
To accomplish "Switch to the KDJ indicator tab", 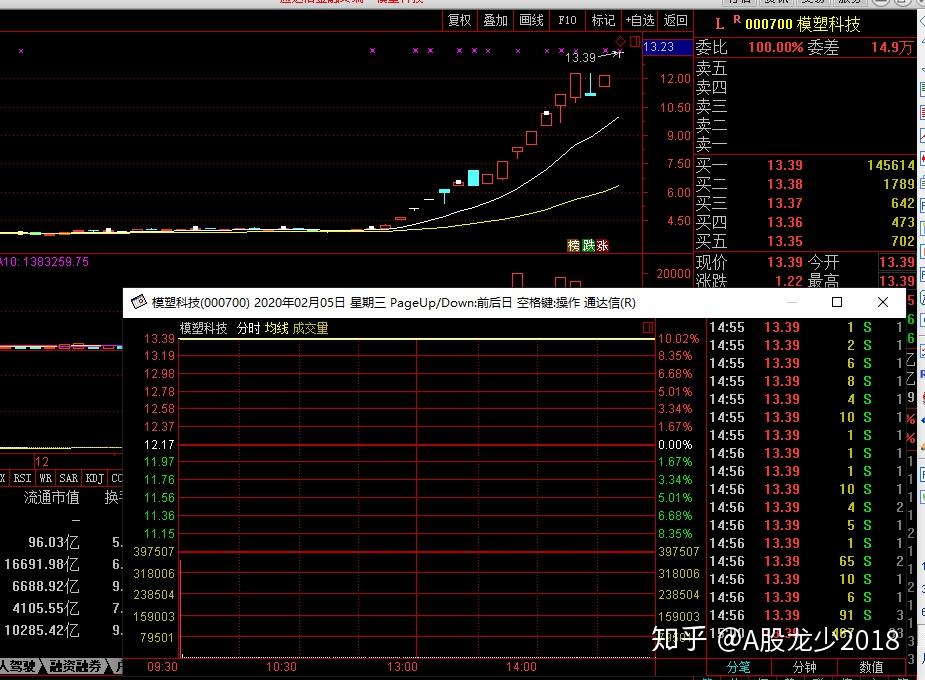I will 95,478.
